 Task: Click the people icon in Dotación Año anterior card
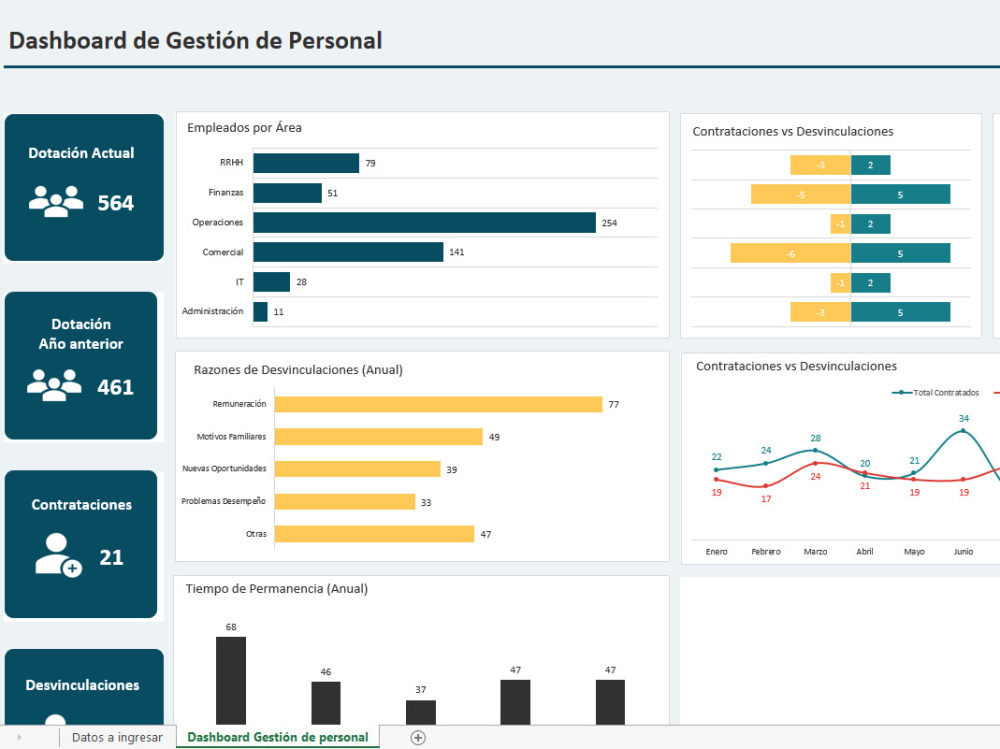pyautogui.click(x=54, y=385)
